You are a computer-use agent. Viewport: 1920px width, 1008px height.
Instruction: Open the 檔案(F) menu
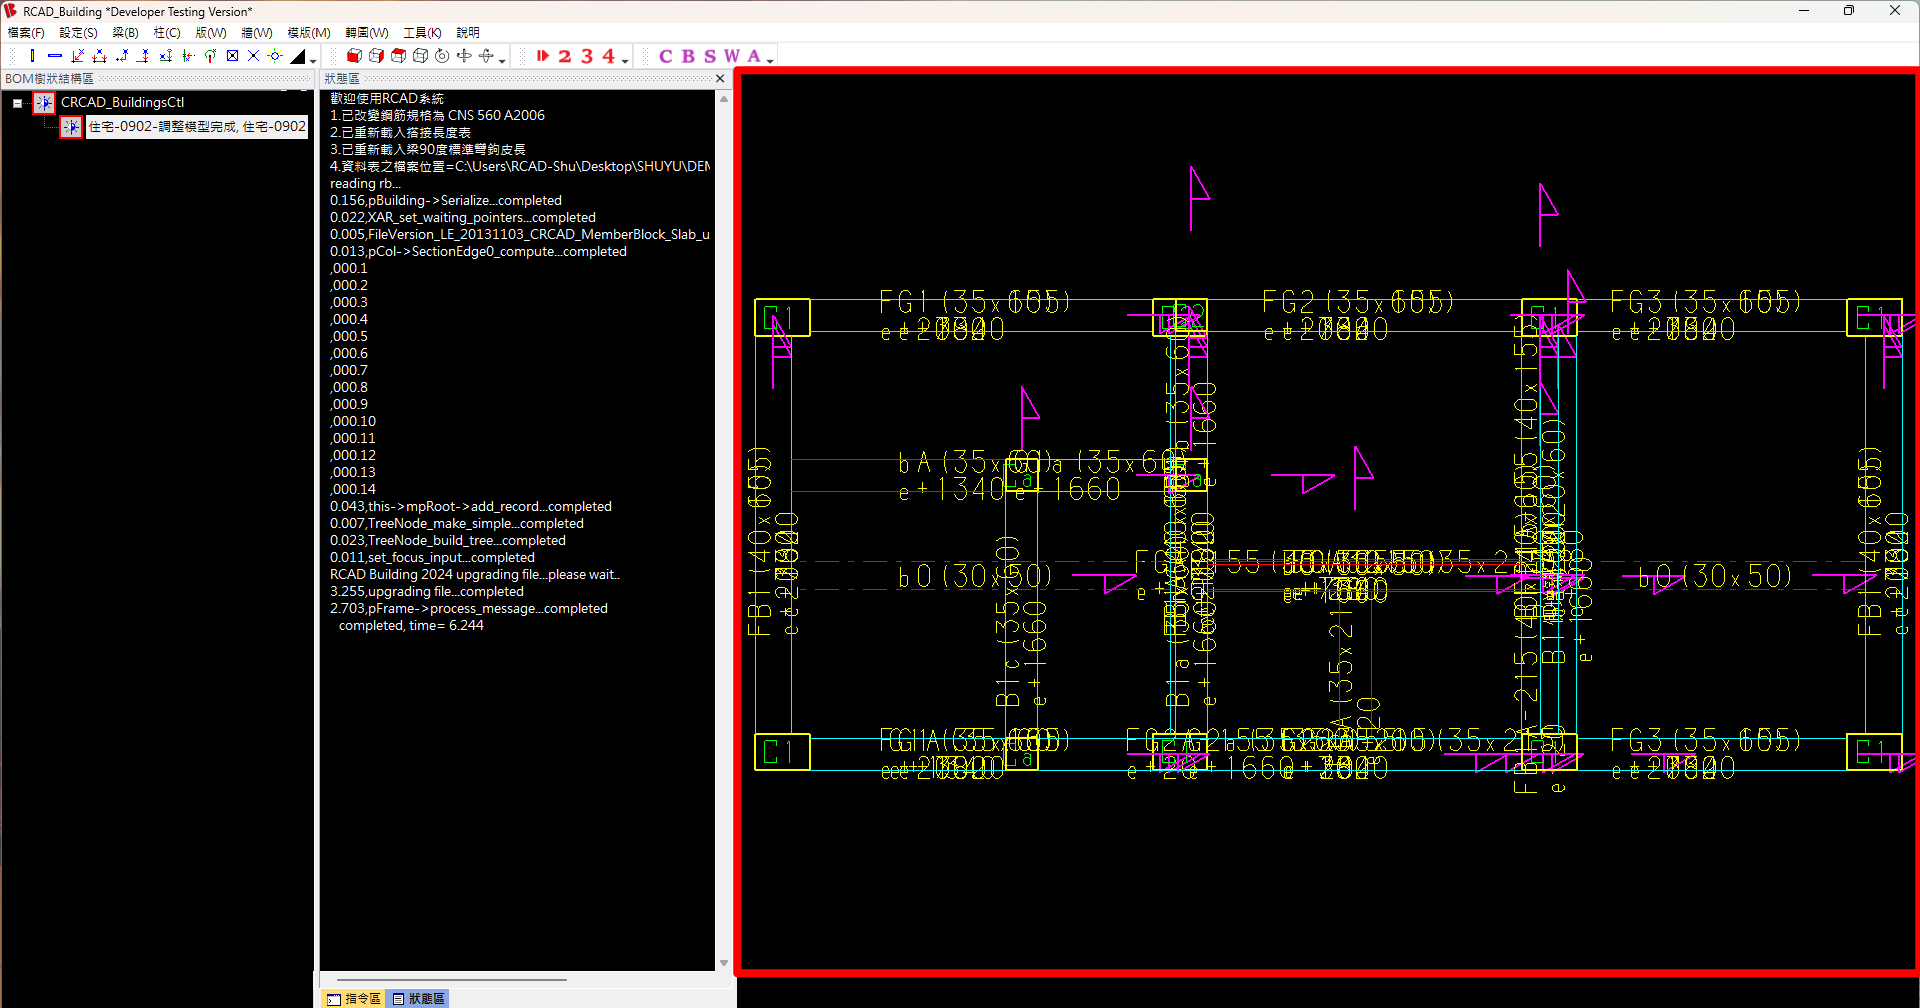(26, 33)
